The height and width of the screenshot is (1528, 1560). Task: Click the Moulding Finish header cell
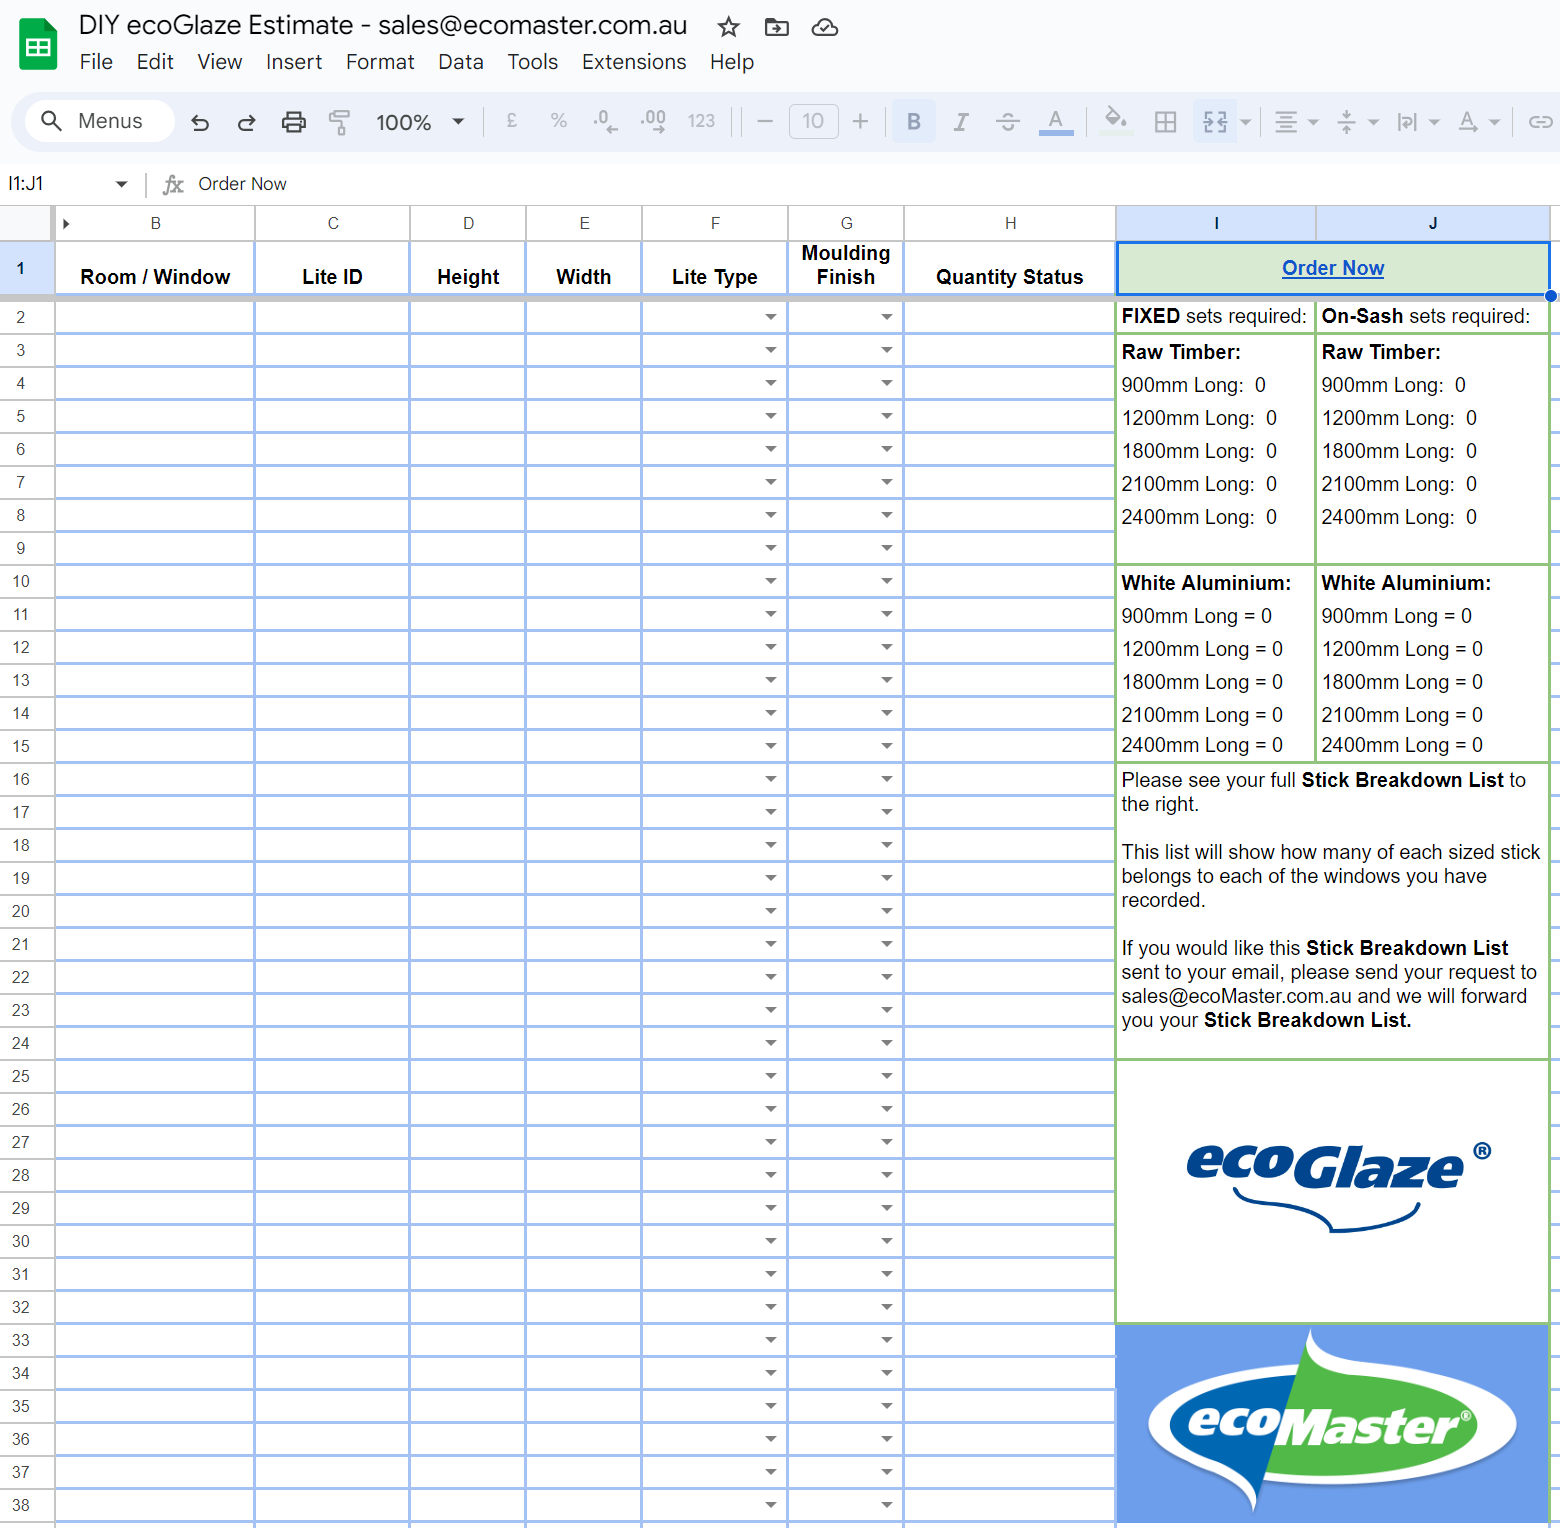pyautogui.click(x=846, y=268)
